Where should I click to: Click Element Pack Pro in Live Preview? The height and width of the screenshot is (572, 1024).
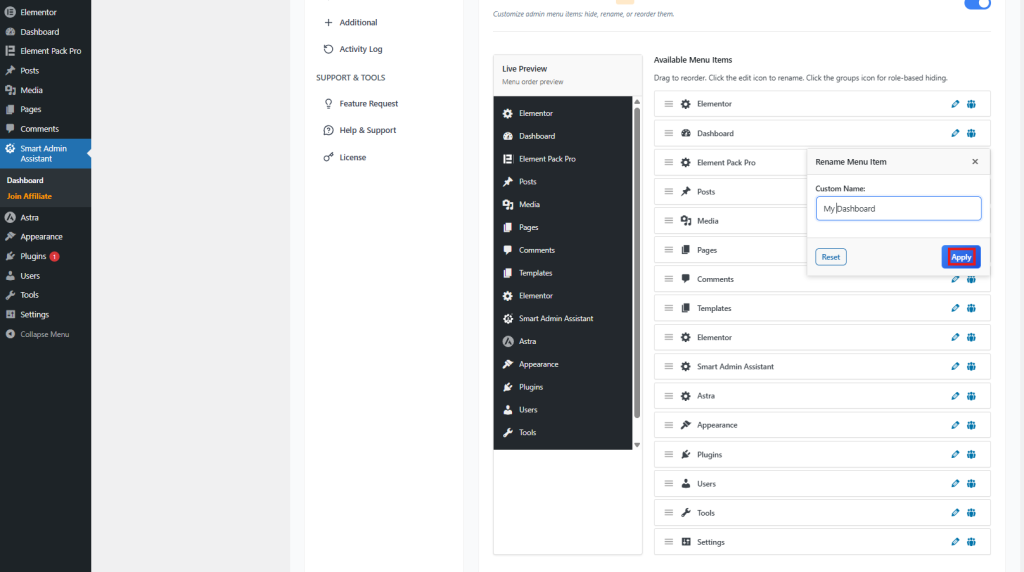pos(547,159)
